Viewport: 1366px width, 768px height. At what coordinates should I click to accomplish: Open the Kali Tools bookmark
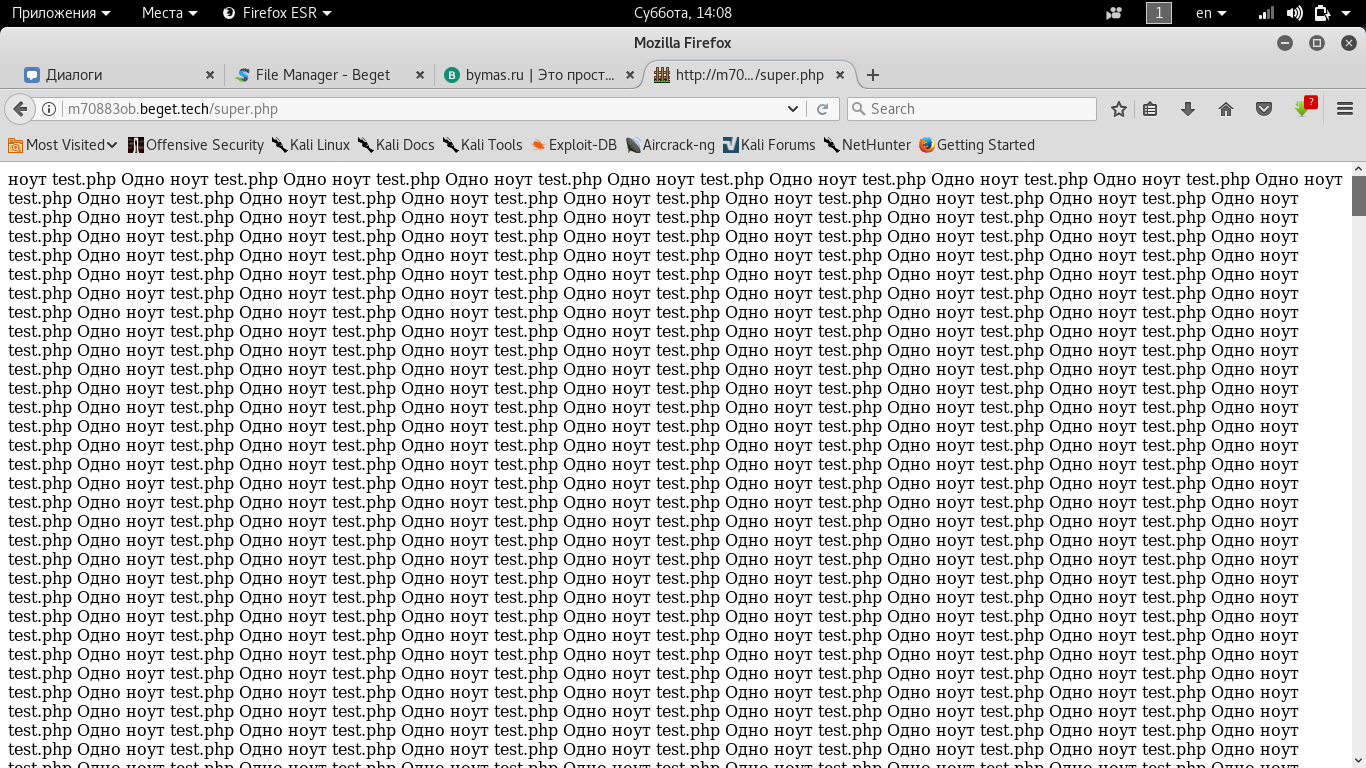pyautogui.click(x=483, y=145)
